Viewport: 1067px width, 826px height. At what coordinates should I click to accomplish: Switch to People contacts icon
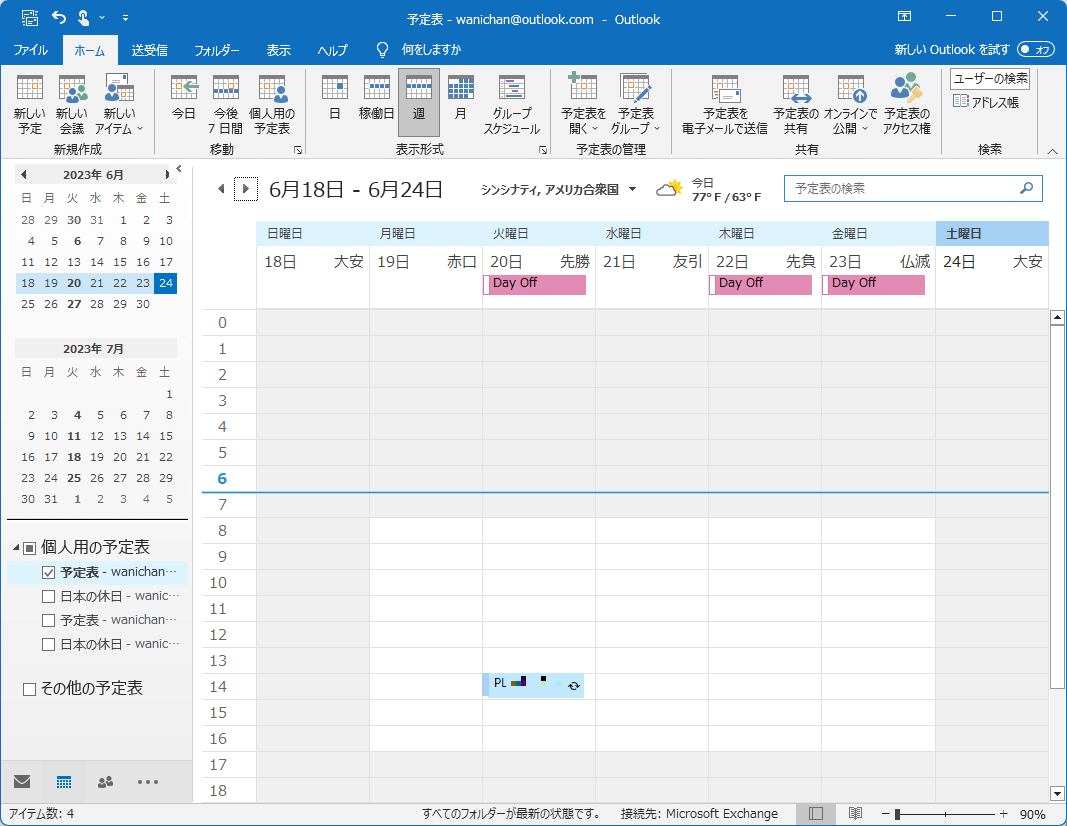pyautogui.click(x=105, y=781)
